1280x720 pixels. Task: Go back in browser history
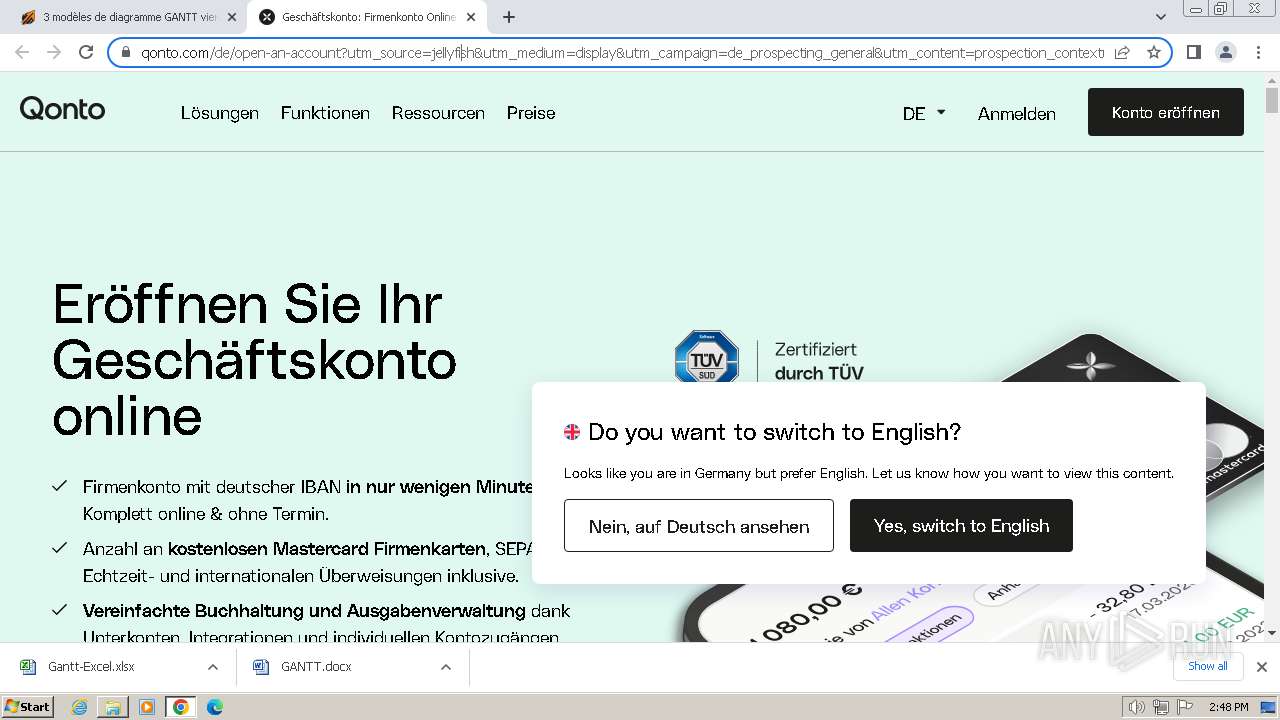click(x=22, y=52)
